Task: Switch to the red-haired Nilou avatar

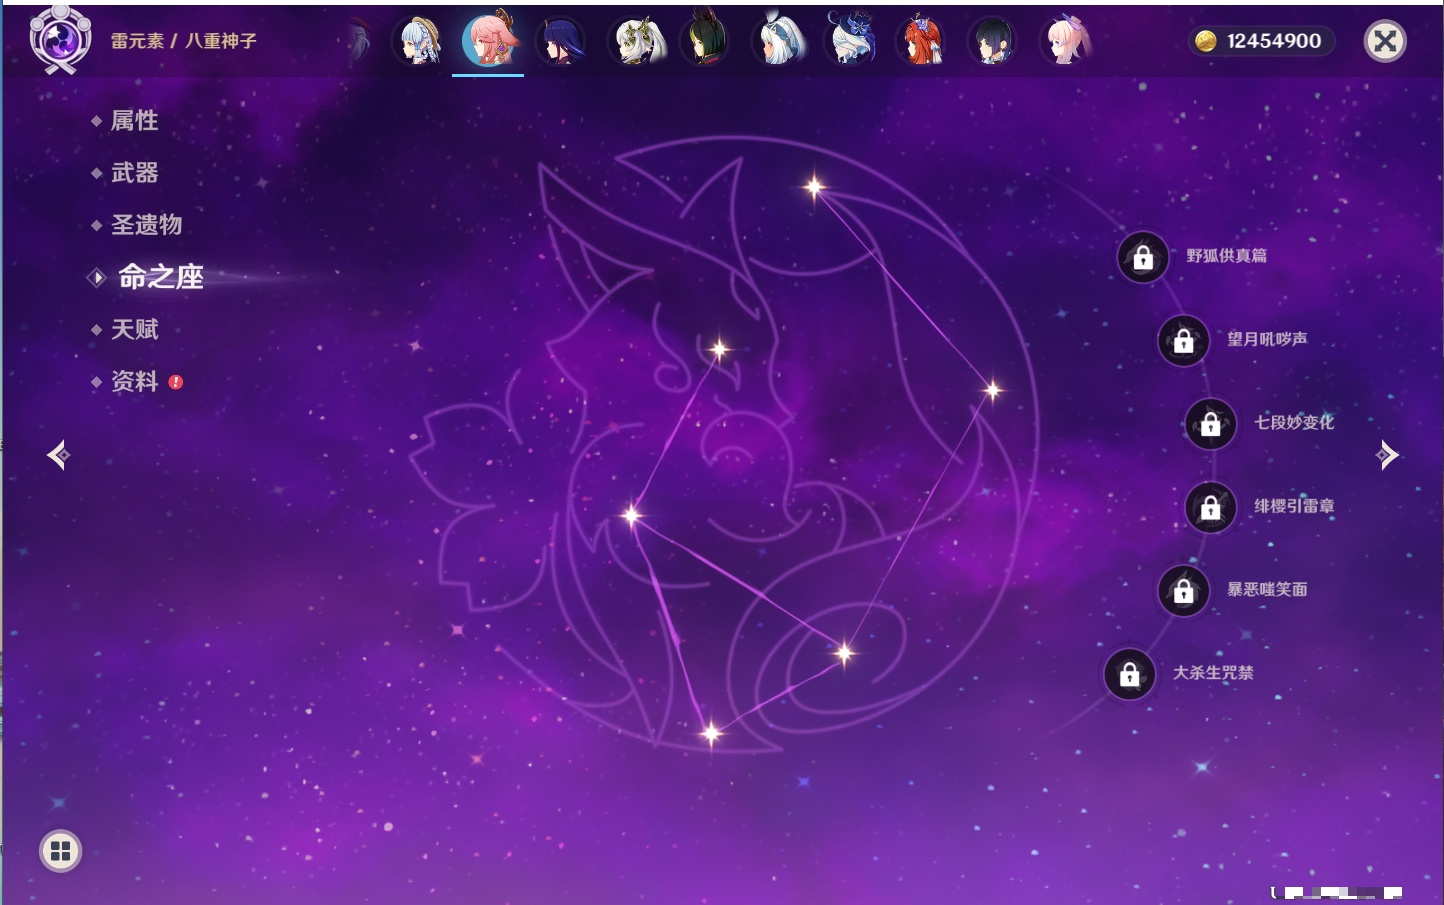Action: click(921, 41)
